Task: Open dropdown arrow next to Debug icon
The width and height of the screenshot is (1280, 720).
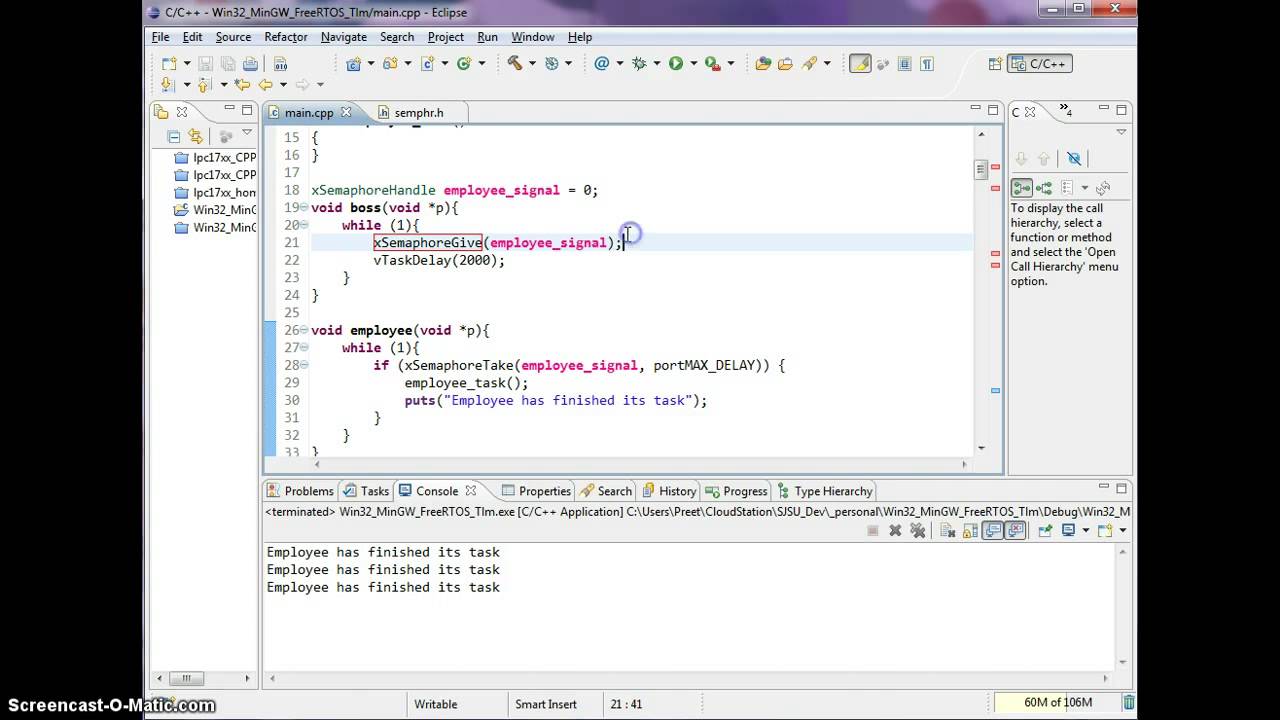Action: [657, 64]
